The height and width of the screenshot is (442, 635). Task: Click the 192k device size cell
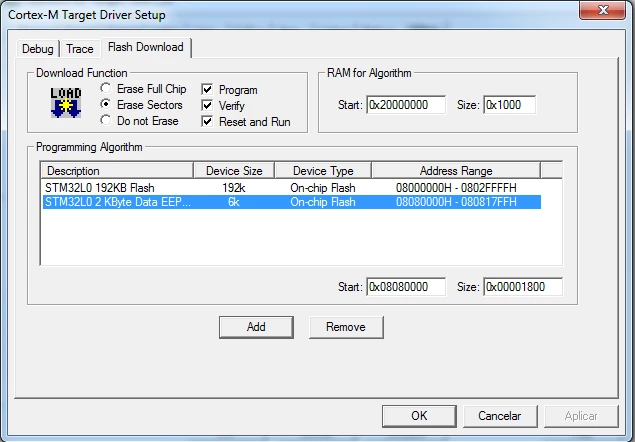[234, 188]
